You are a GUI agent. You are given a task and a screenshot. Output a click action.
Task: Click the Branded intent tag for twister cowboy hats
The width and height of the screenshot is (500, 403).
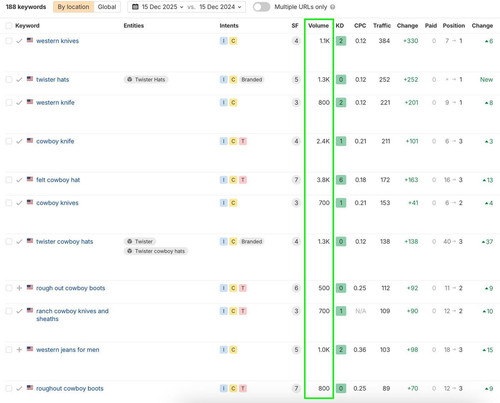click(x=252, y=242)
